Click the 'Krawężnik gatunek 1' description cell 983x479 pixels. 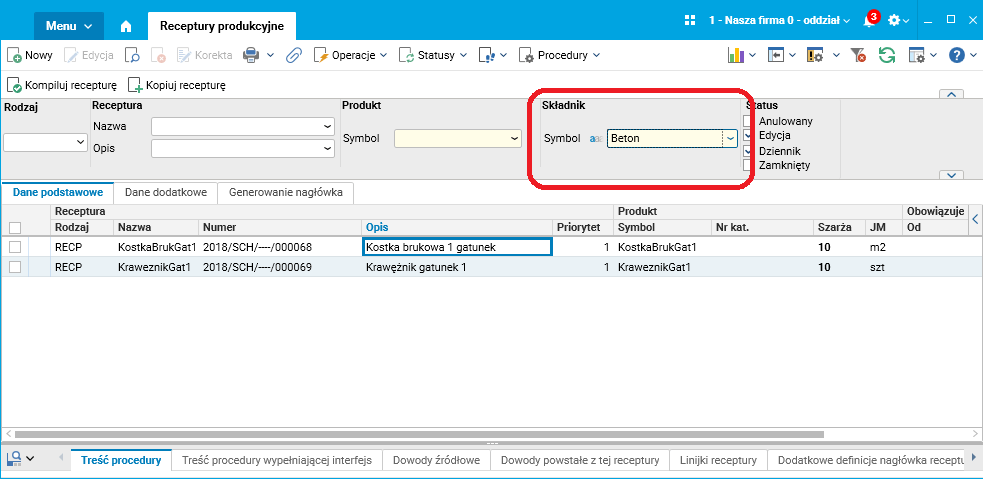click(x=457, y=267)
